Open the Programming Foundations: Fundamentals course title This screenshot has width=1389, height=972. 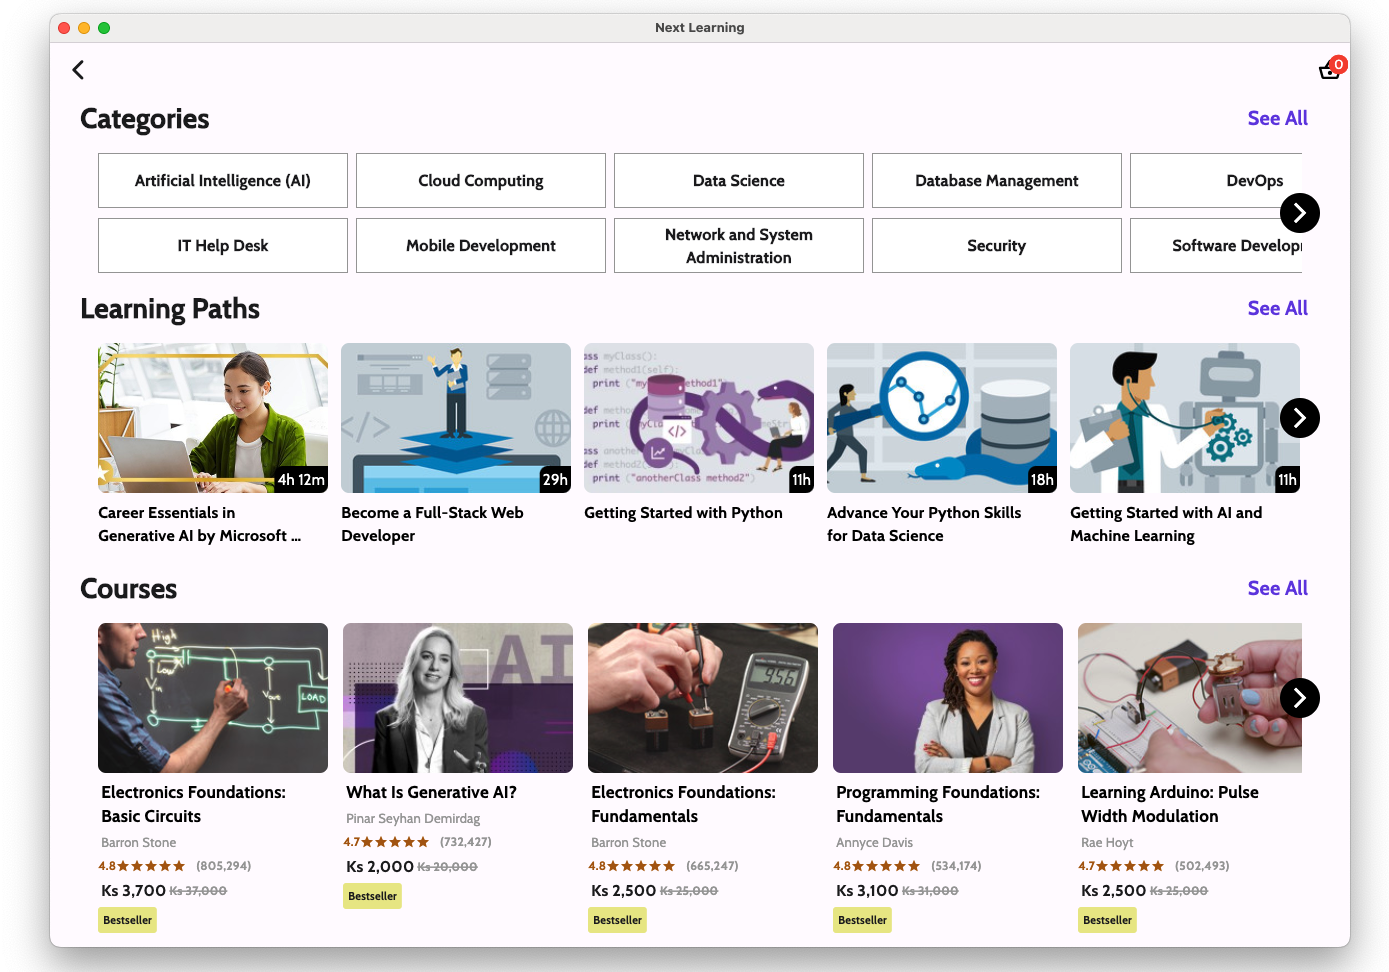[x=938, y=804]
